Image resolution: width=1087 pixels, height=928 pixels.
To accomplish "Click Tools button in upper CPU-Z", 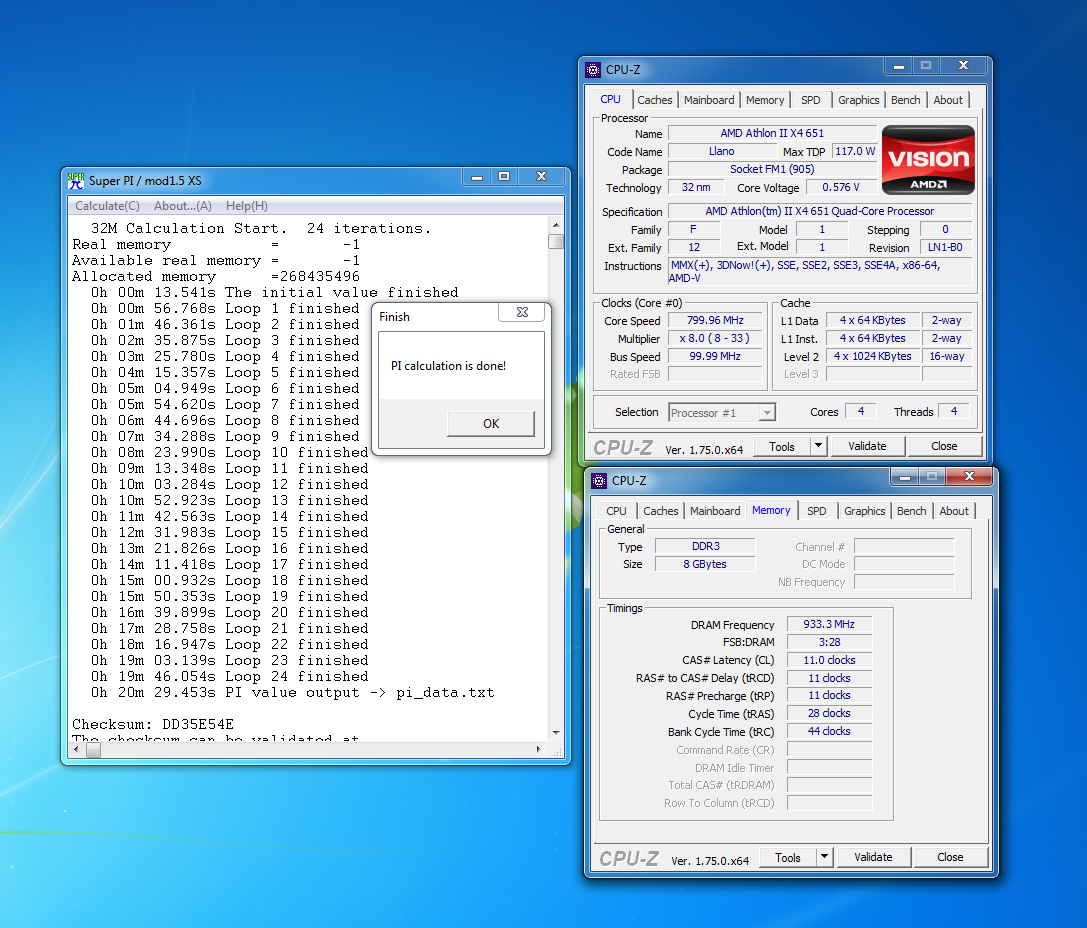I will 781,447.
